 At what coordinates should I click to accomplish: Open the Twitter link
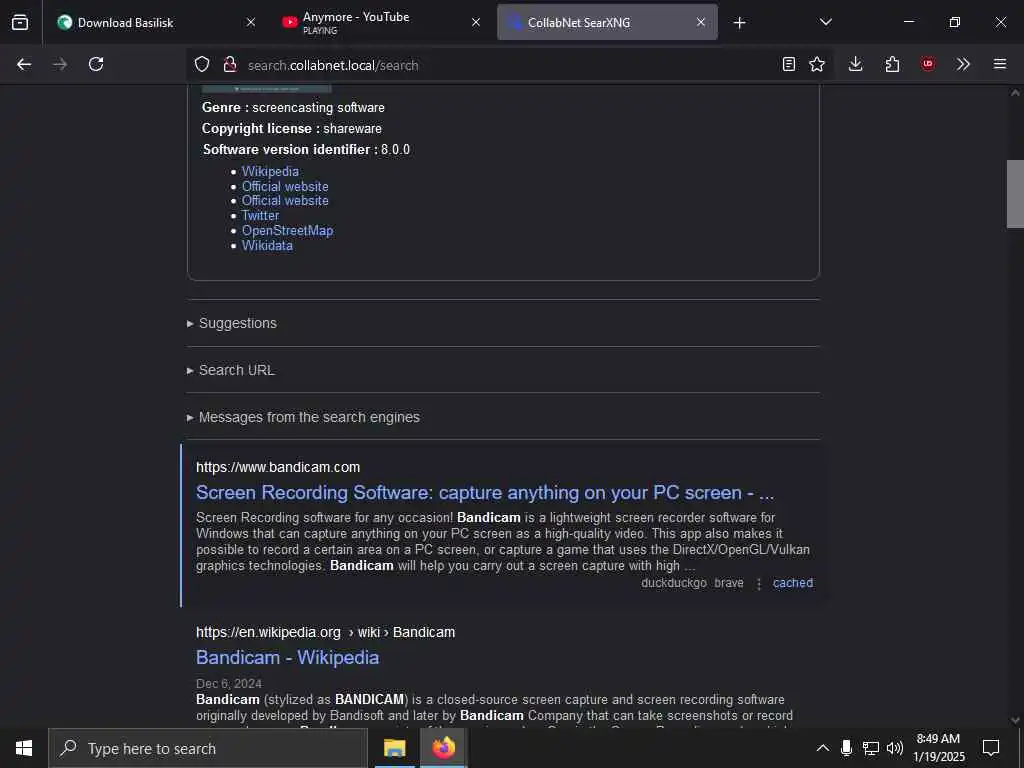(261, 216)
